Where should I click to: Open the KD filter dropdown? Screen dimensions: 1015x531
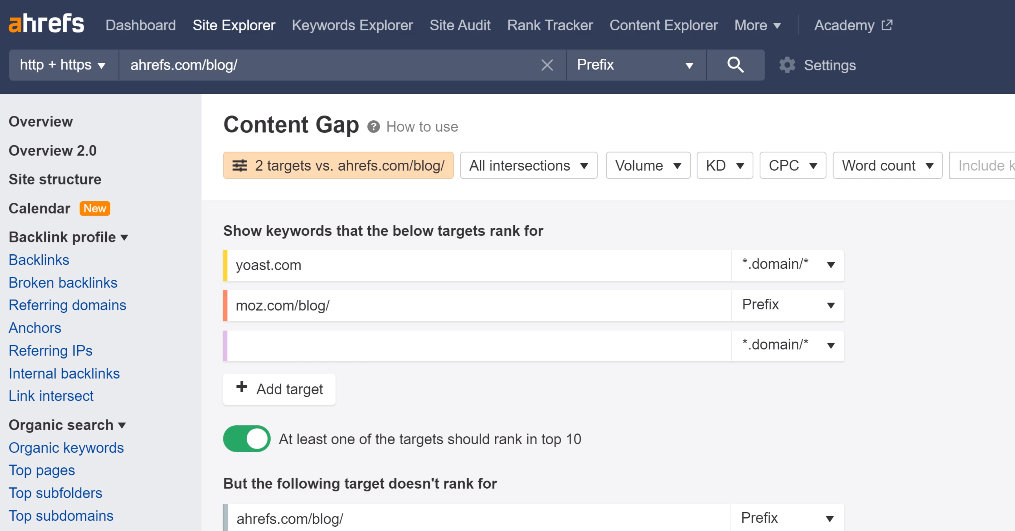point(724,166)
